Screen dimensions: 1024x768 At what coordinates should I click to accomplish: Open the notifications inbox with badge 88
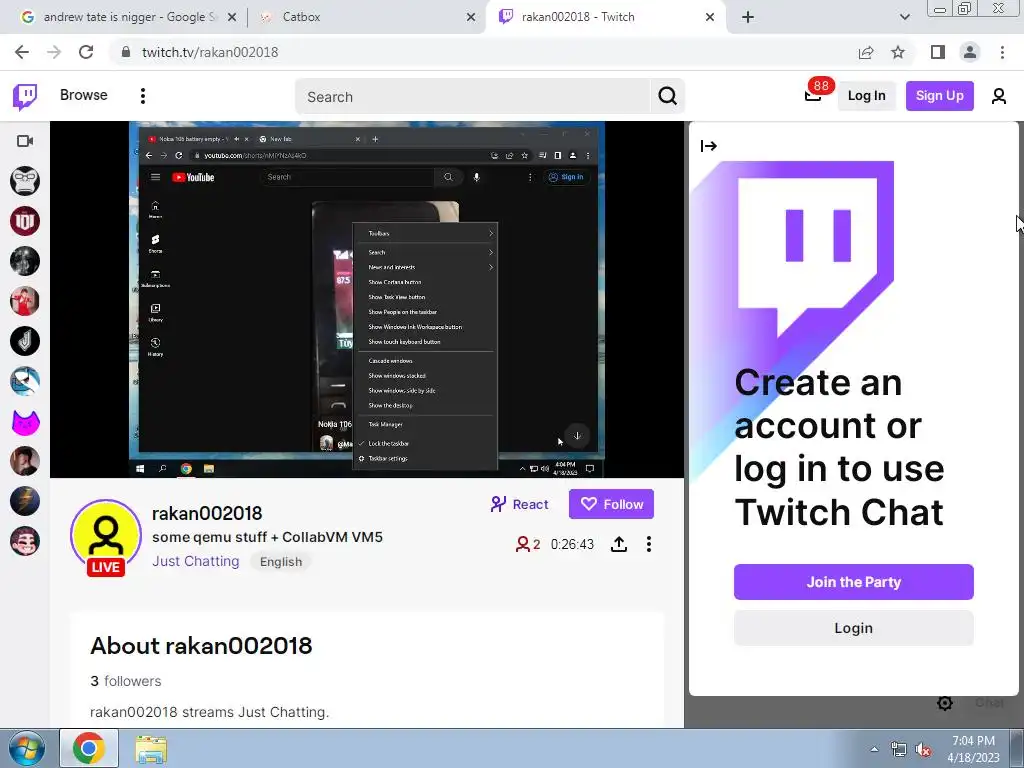(x=813, y=95)
